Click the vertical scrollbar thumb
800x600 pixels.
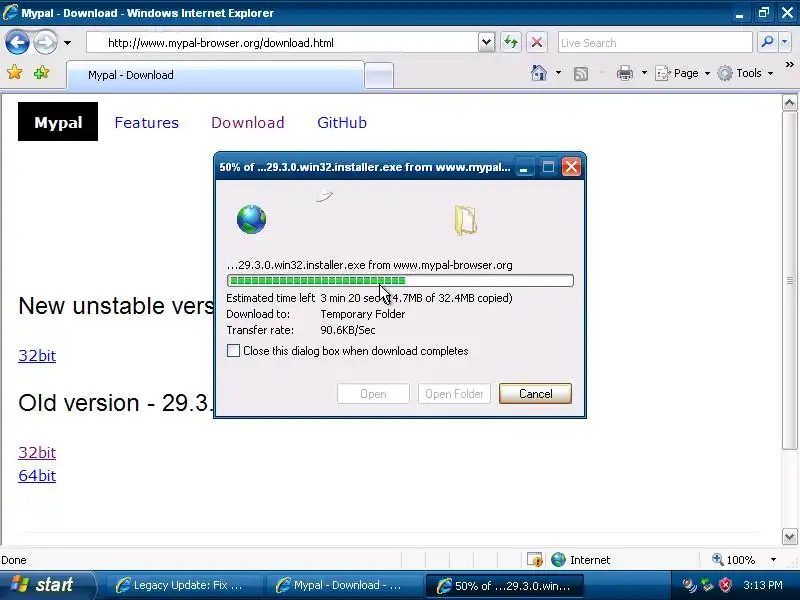tap(789, 280)
